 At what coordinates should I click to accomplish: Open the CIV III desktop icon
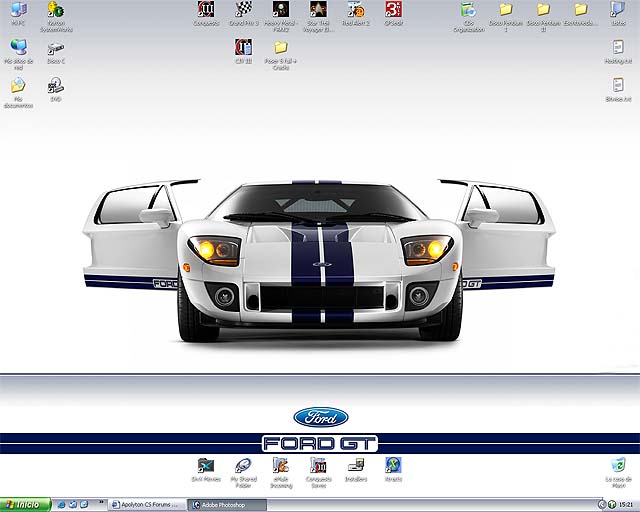(x=243, y=47)
